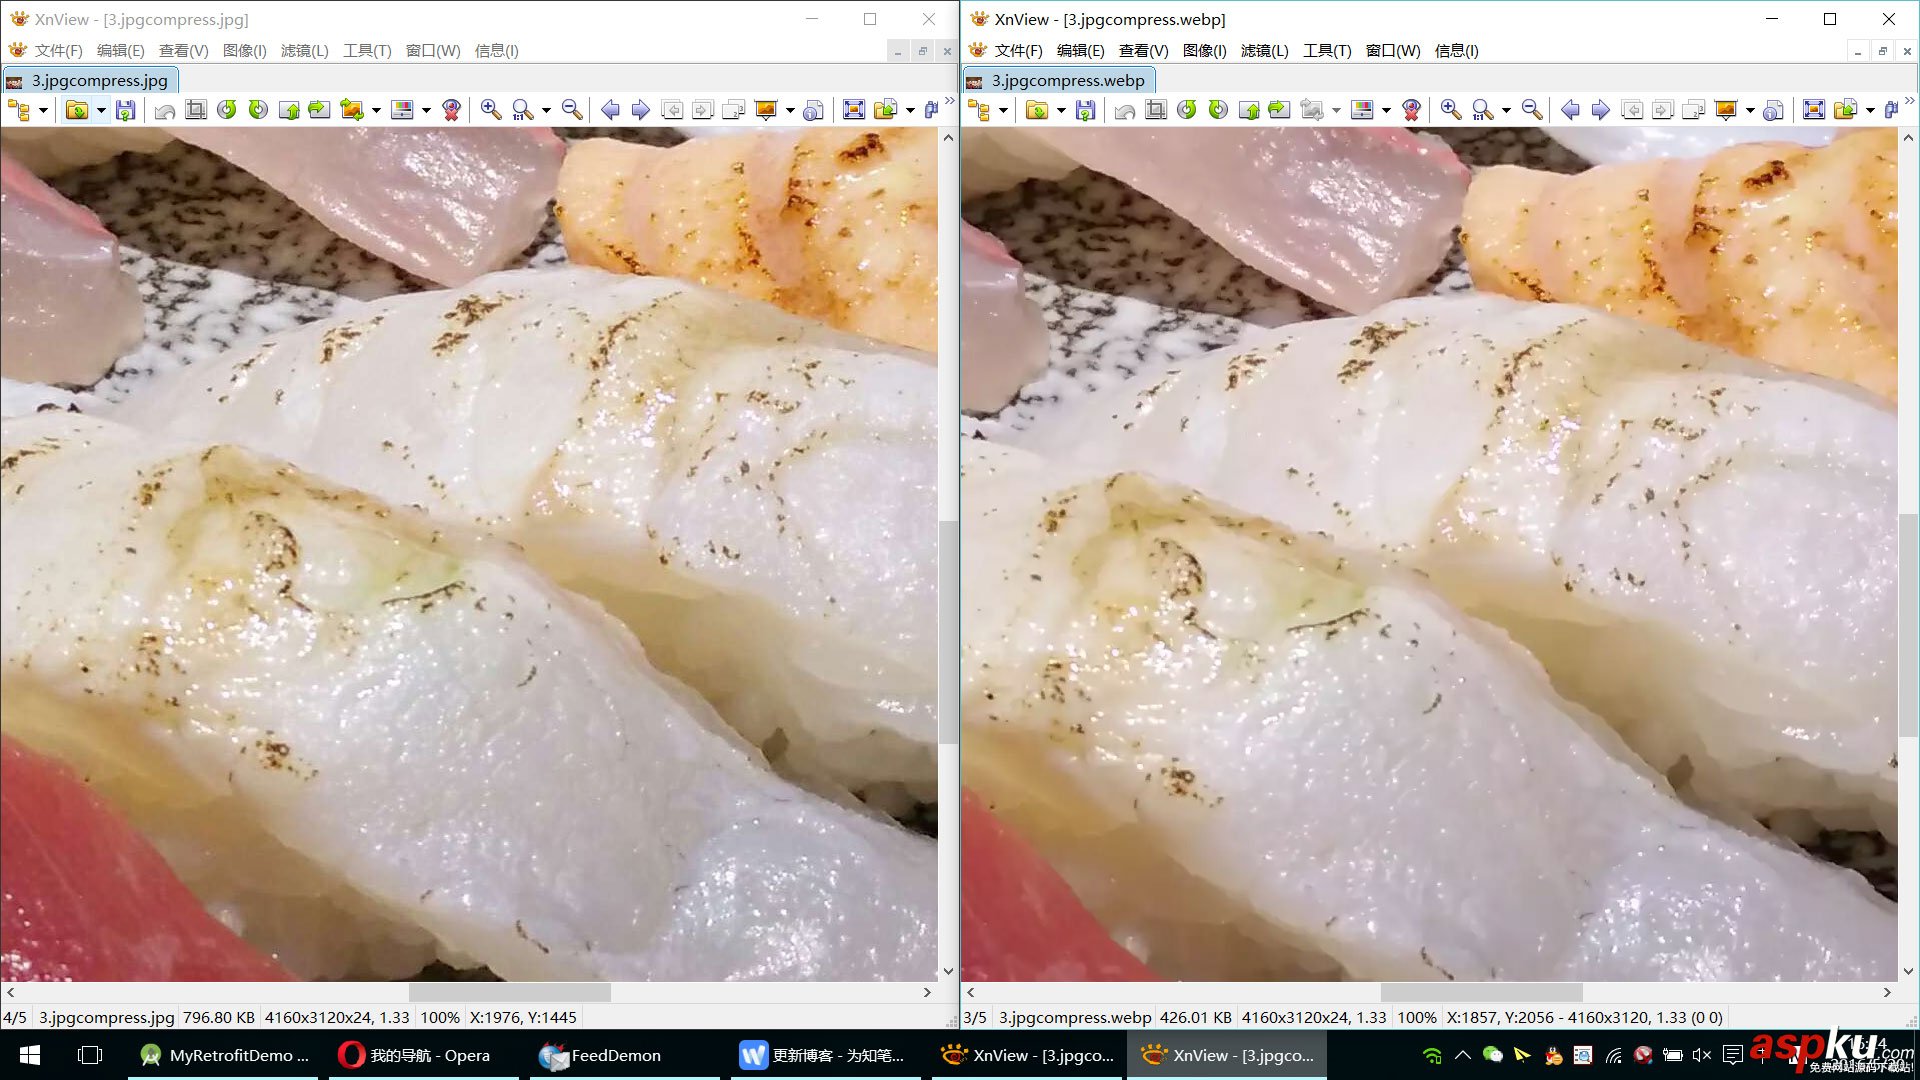Image resolution: width=1920 pixels, height=1080 pixels.
Task: Open the 滤镜(L) menu
Action: [305, 50]
